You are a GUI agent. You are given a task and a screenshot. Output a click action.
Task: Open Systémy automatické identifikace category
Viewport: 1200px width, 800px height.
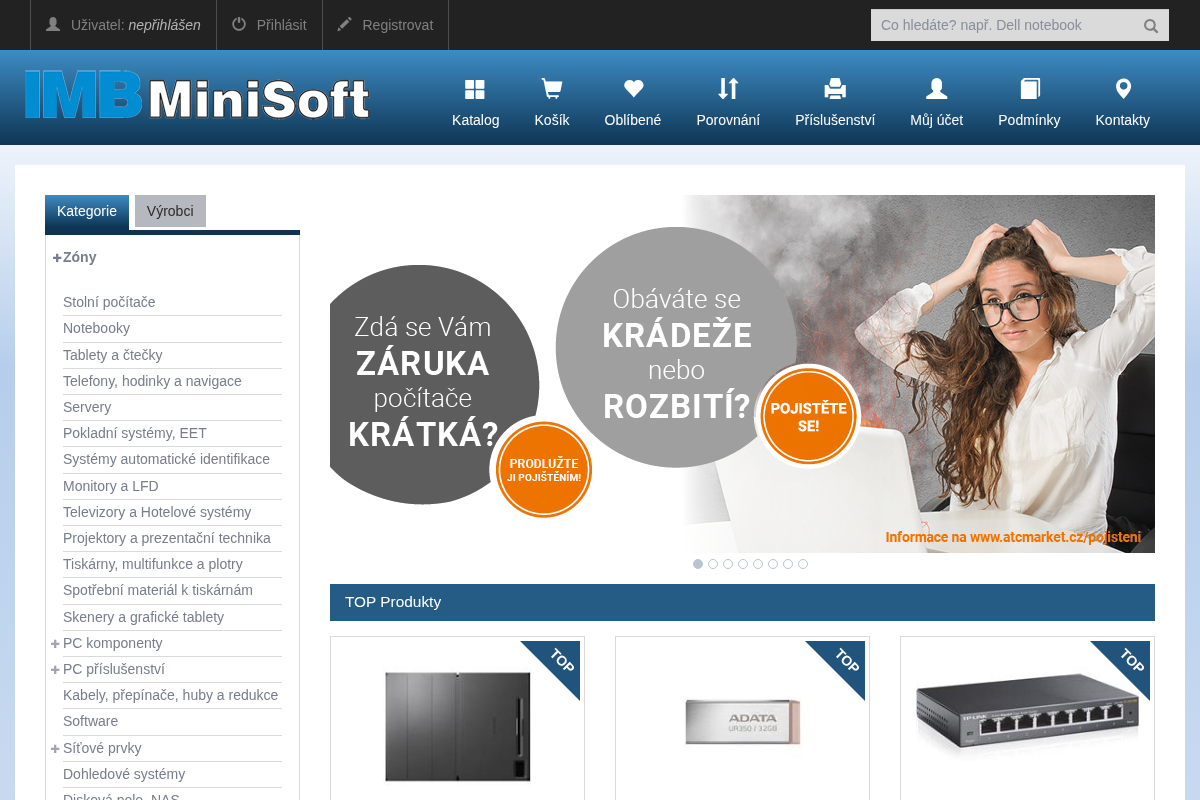tap(166, 459)
